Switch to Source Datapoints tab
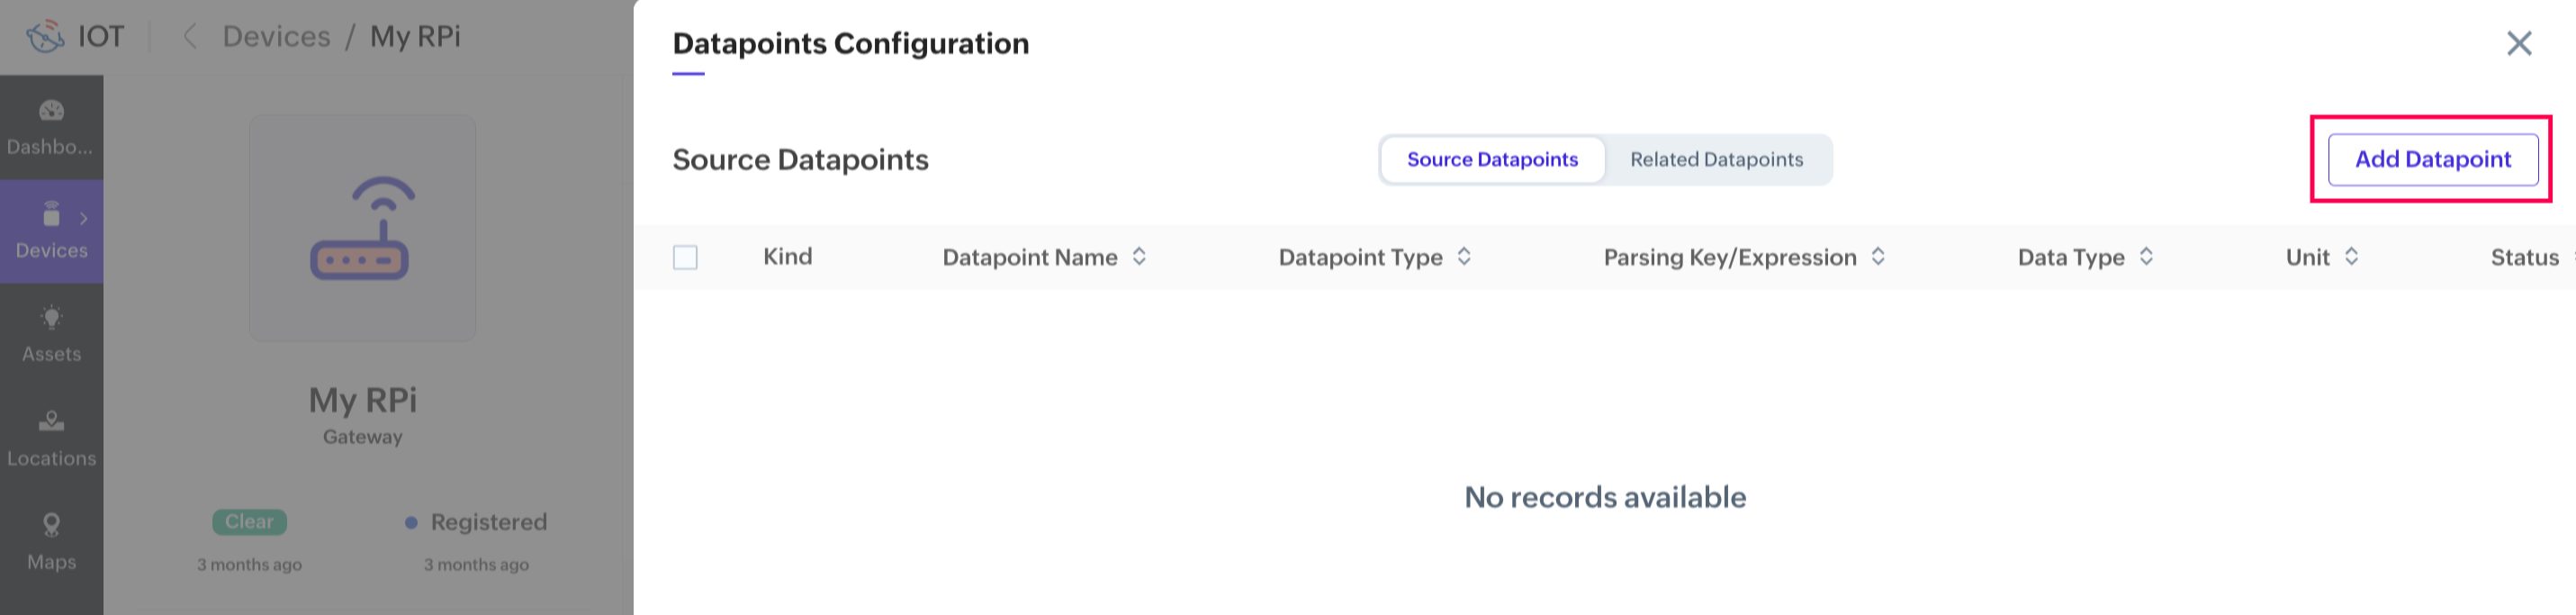Image resolution: width=2576 pixels, height=615 pixels. click(x=1492, y=160)
